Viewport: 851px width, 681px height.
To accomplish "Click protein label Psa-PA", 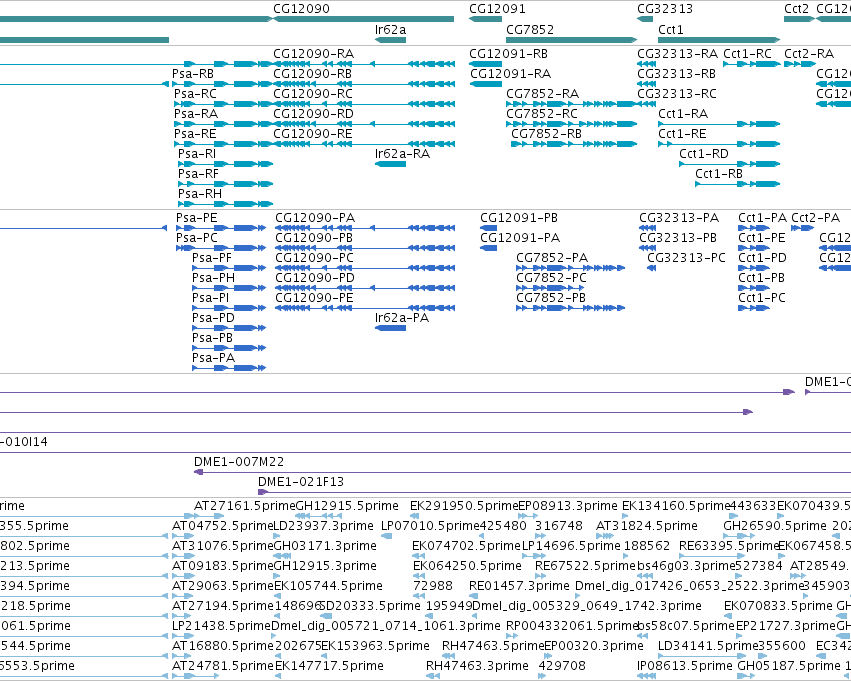I will pyautogui.click(x=213, y=358).
